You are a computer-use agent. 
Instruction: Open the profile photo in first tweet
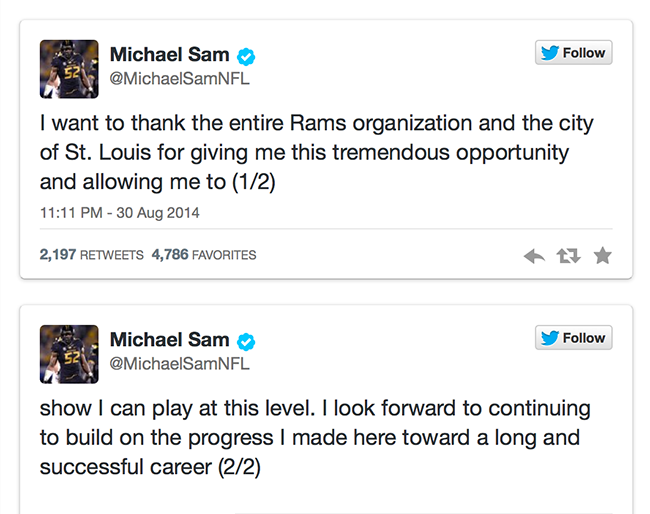pos(69,69)
